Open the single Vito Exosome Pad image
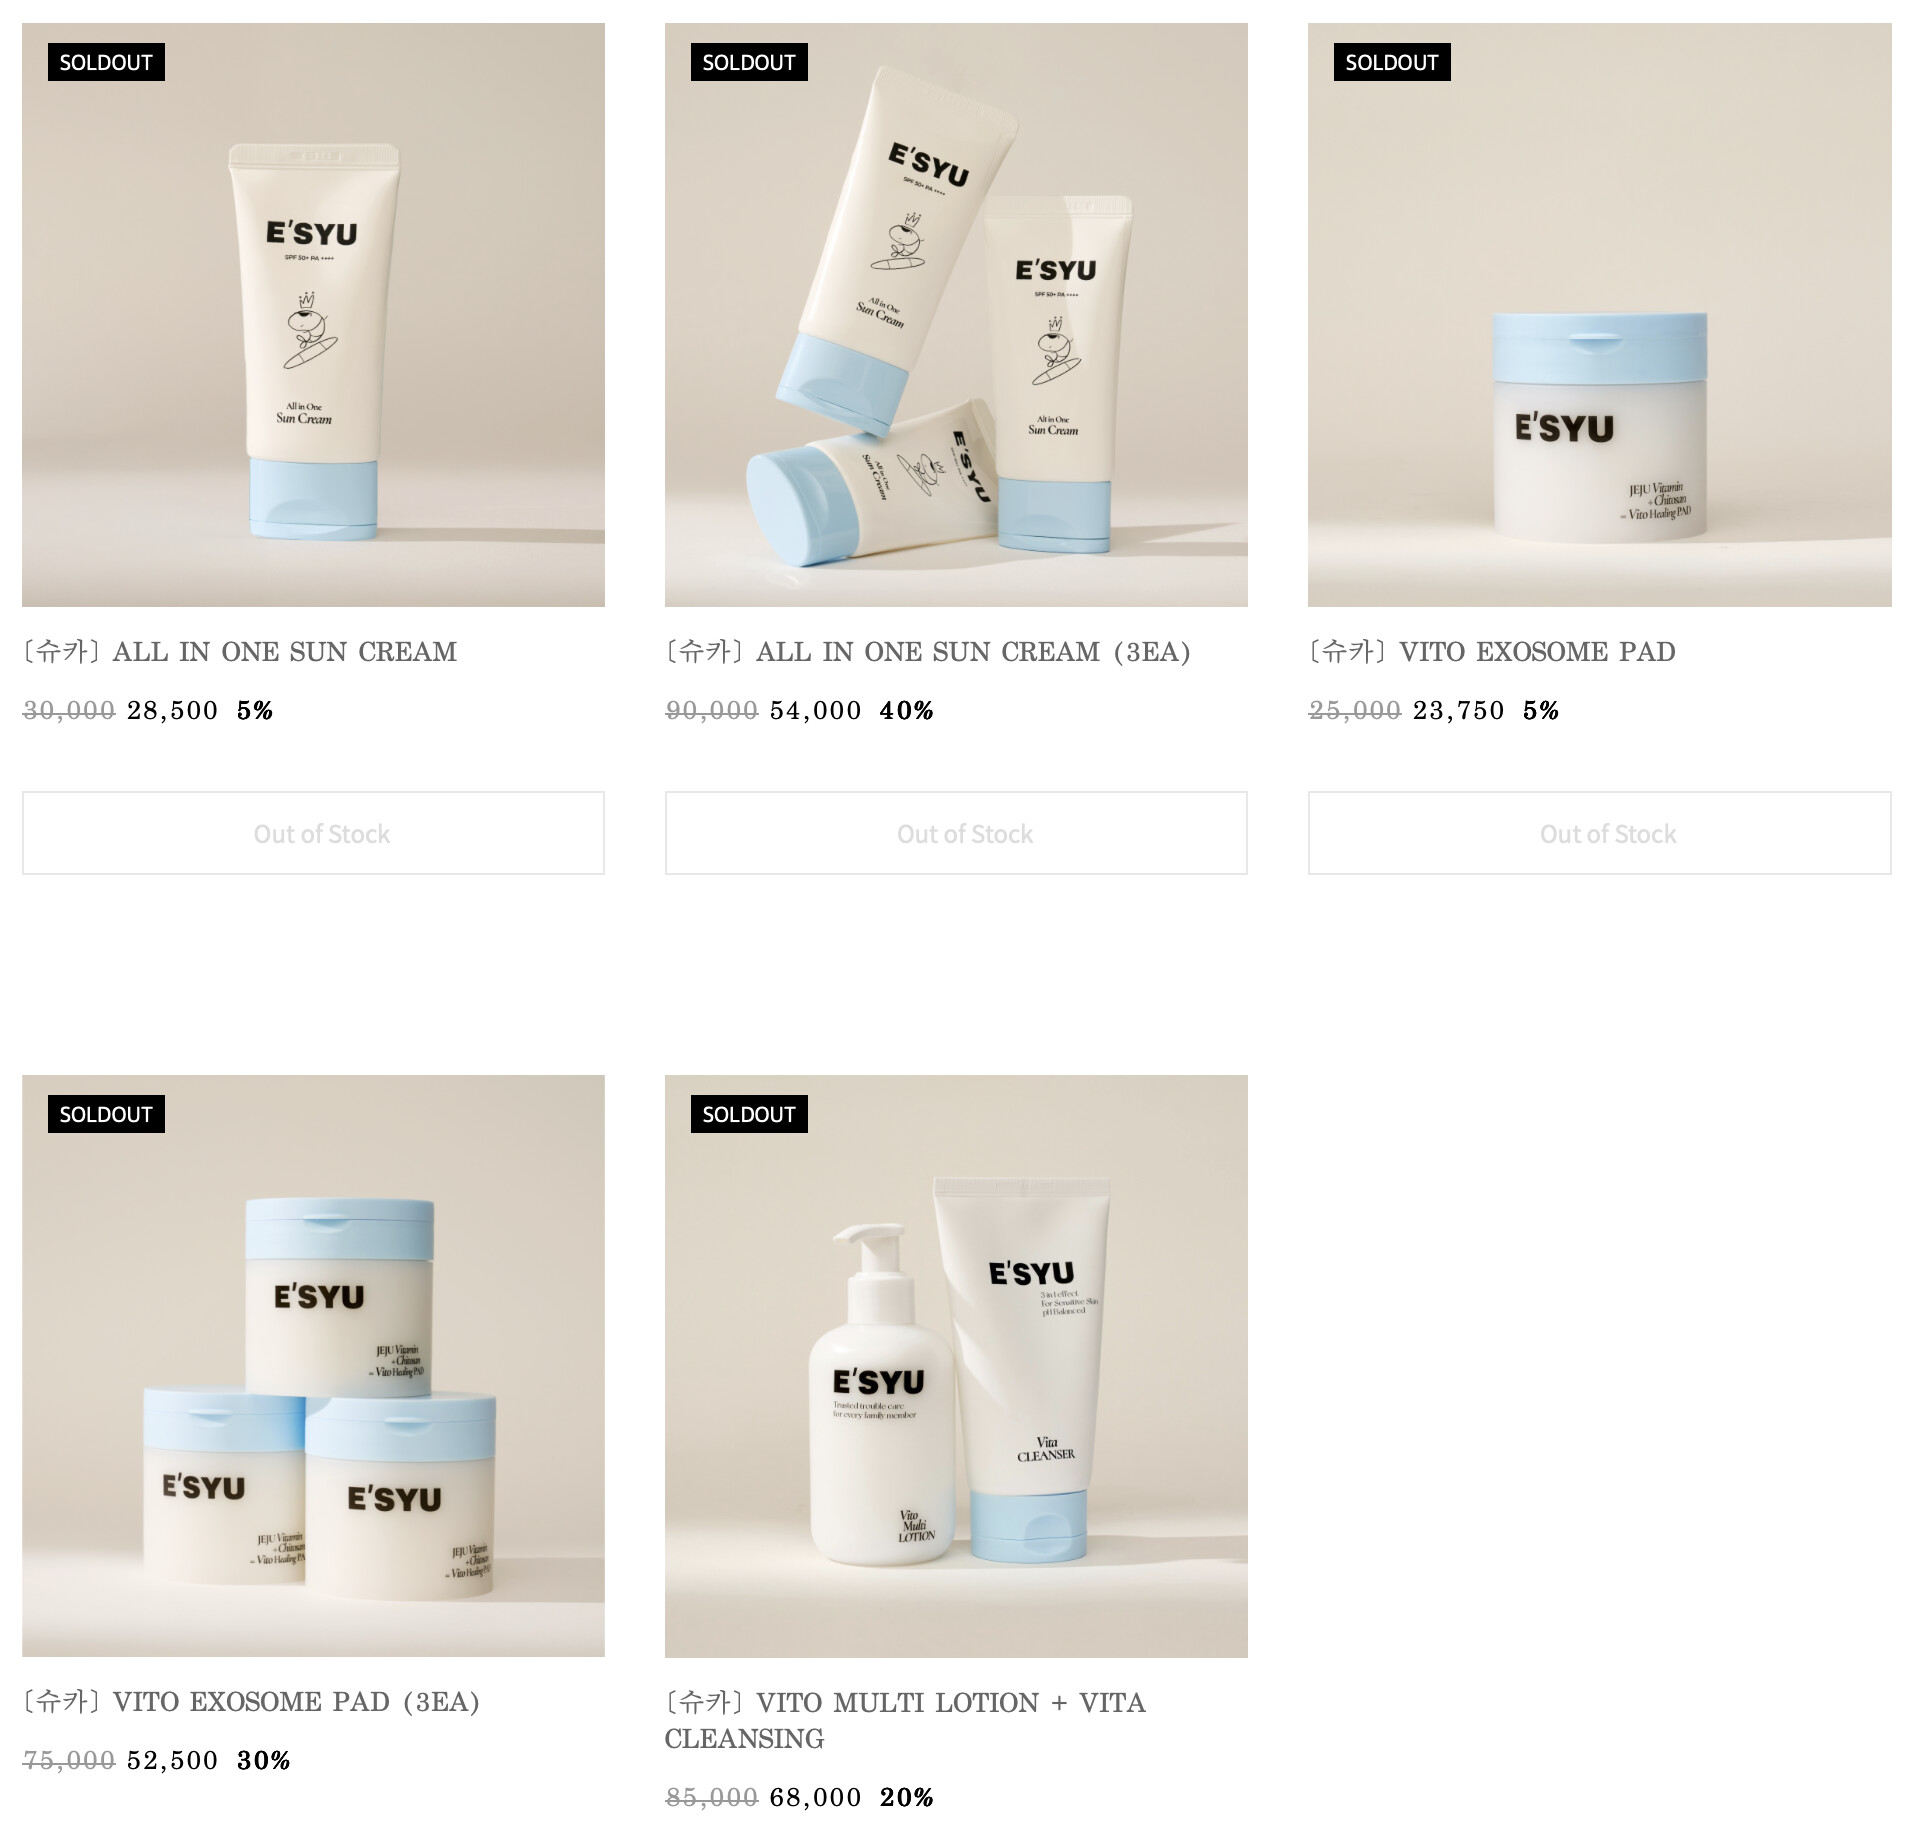The width and height of the screenshot is (1918, 1822). tap(1599, 315)
